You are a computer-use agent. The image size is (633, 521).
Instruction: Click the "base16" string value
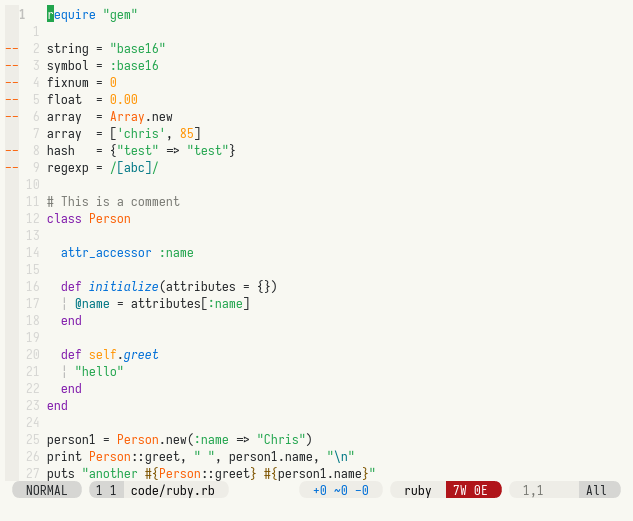[138, 49]
